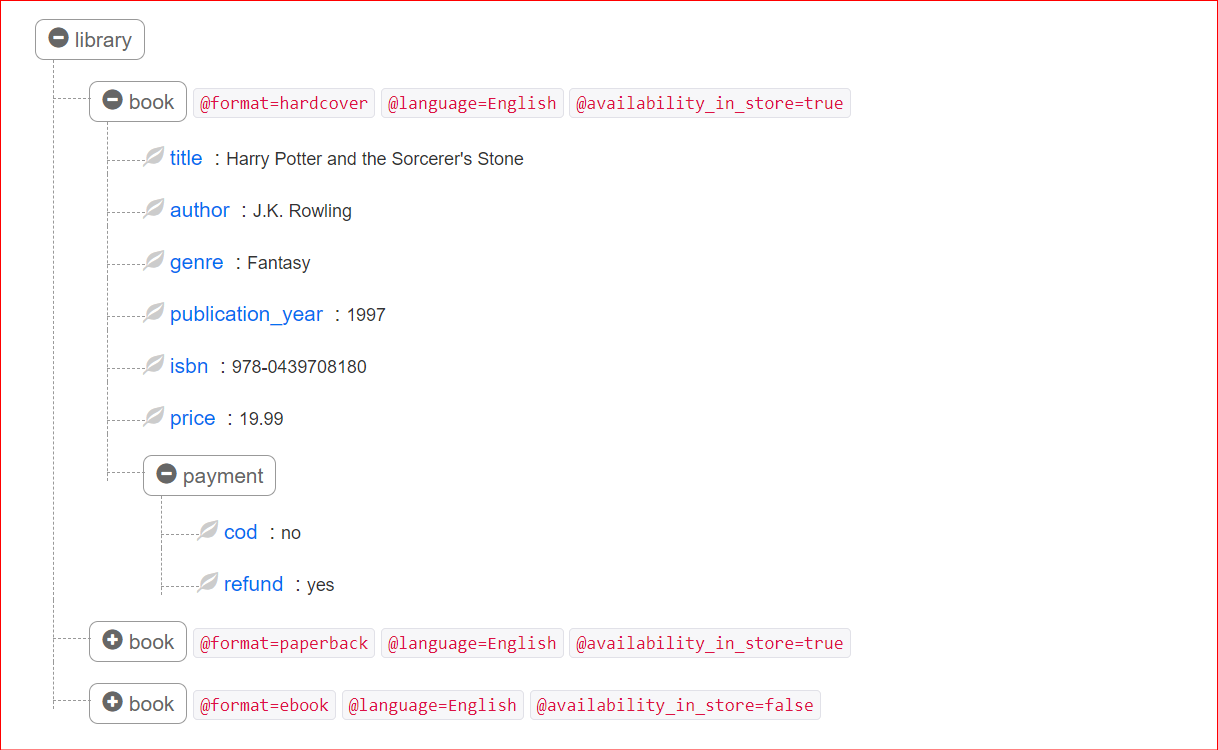Select the @availability_in_store=false attribute badge
1218x750 pixels.
676,704
